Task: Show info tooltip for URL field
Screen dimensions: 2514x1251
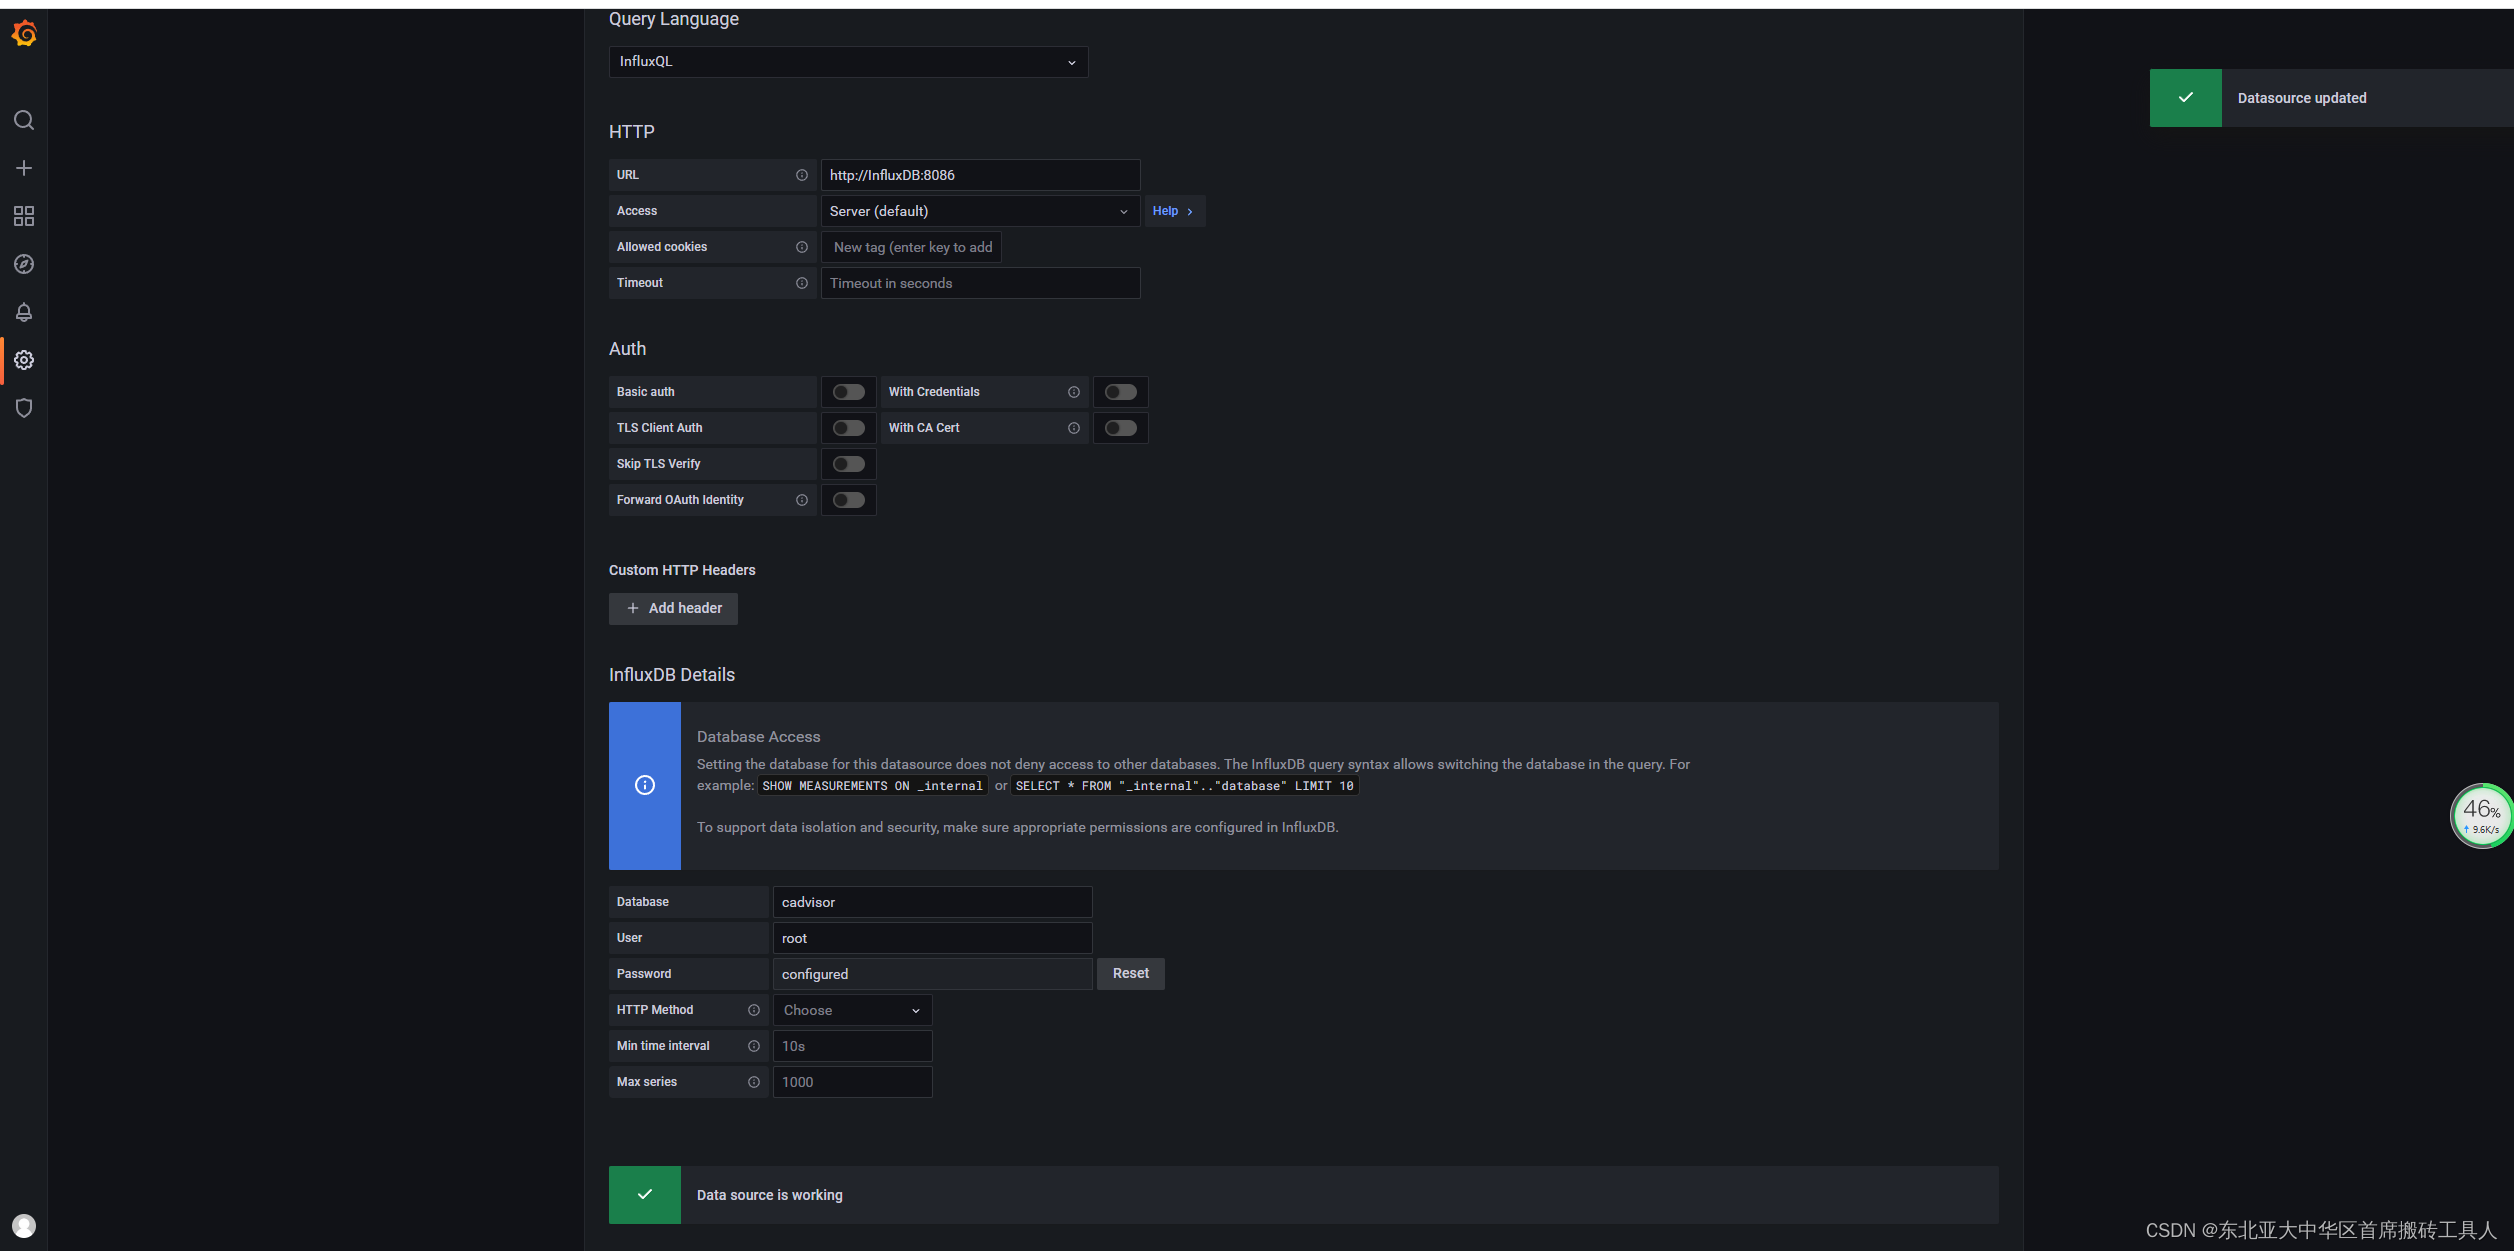Action: point(802,175)
